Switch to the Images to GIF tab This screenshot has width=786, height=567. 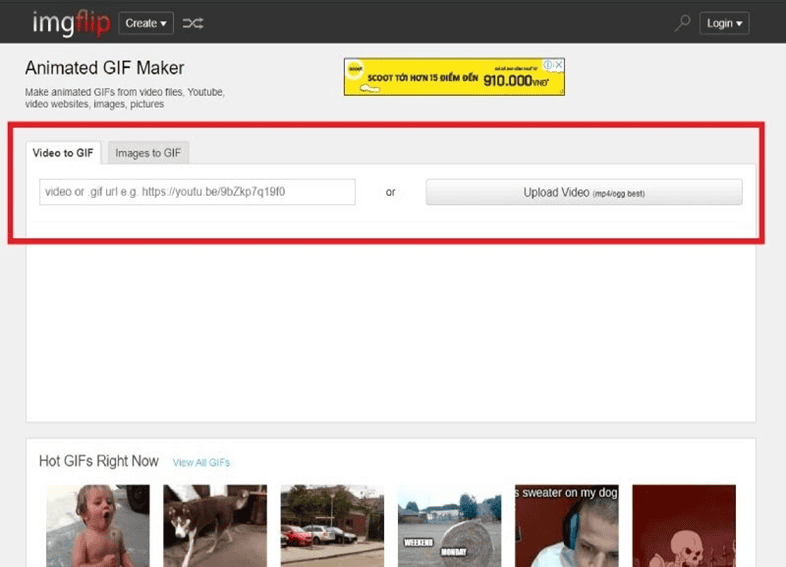[148, 153]
